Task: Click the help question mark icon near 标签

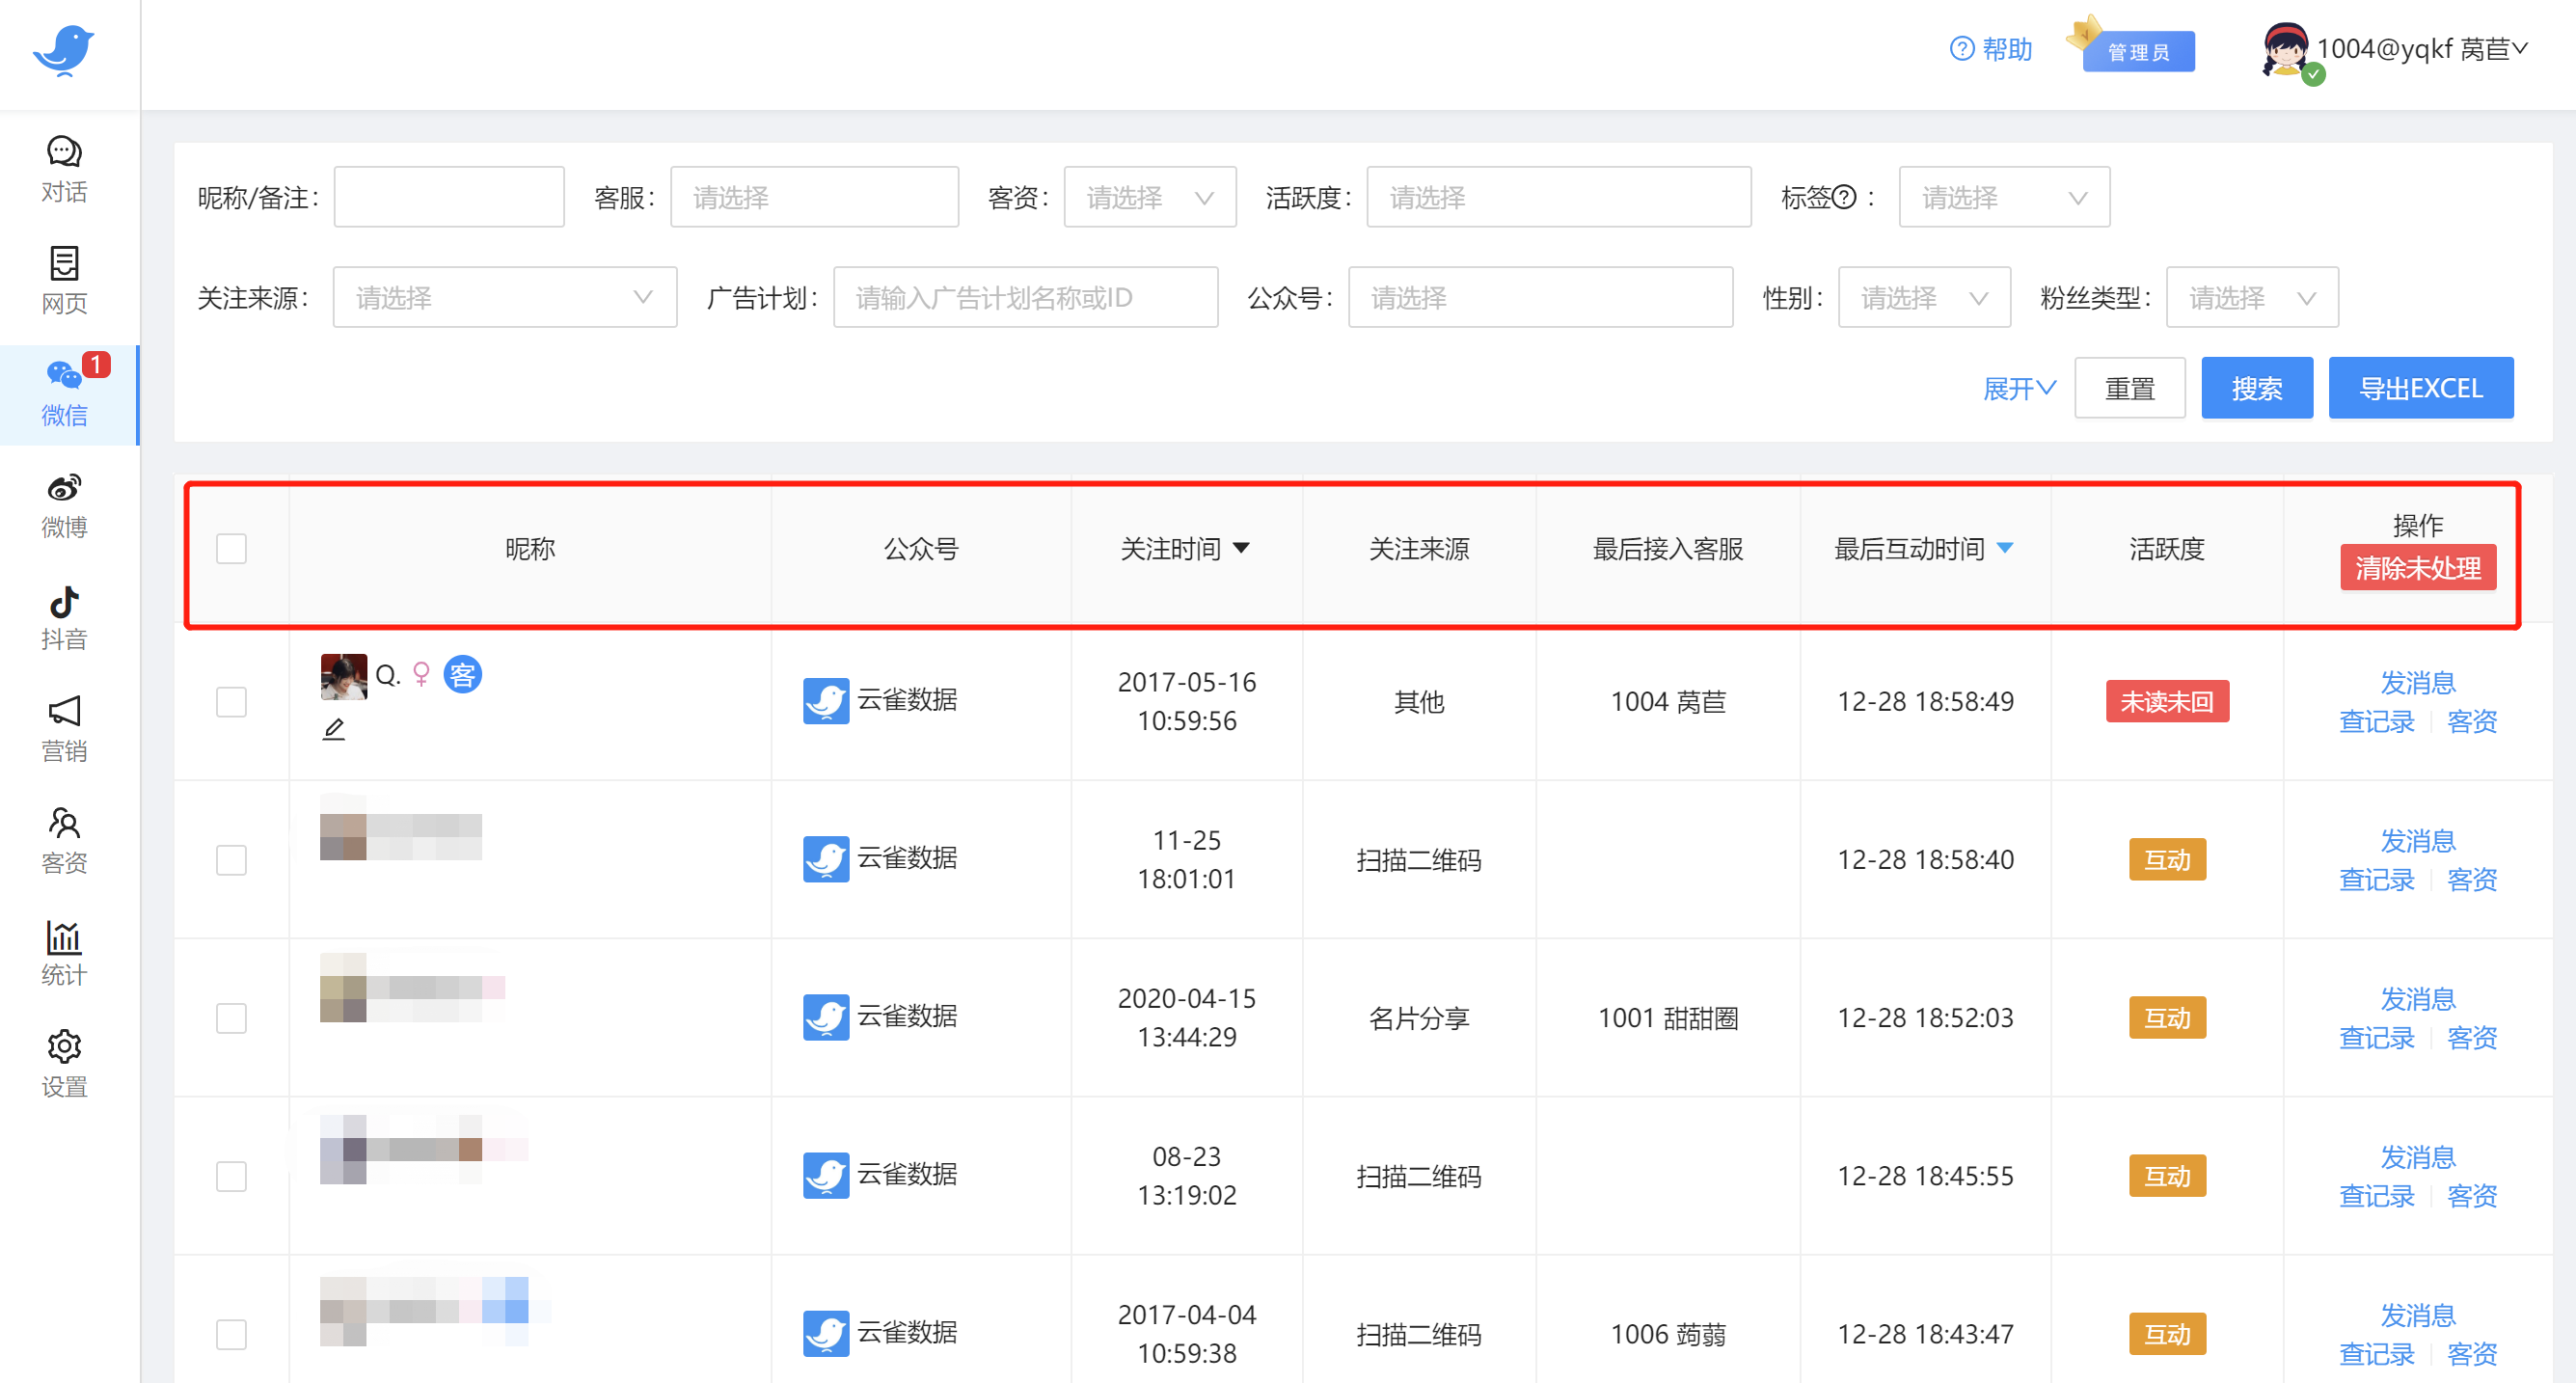Action: [1844, 197]
